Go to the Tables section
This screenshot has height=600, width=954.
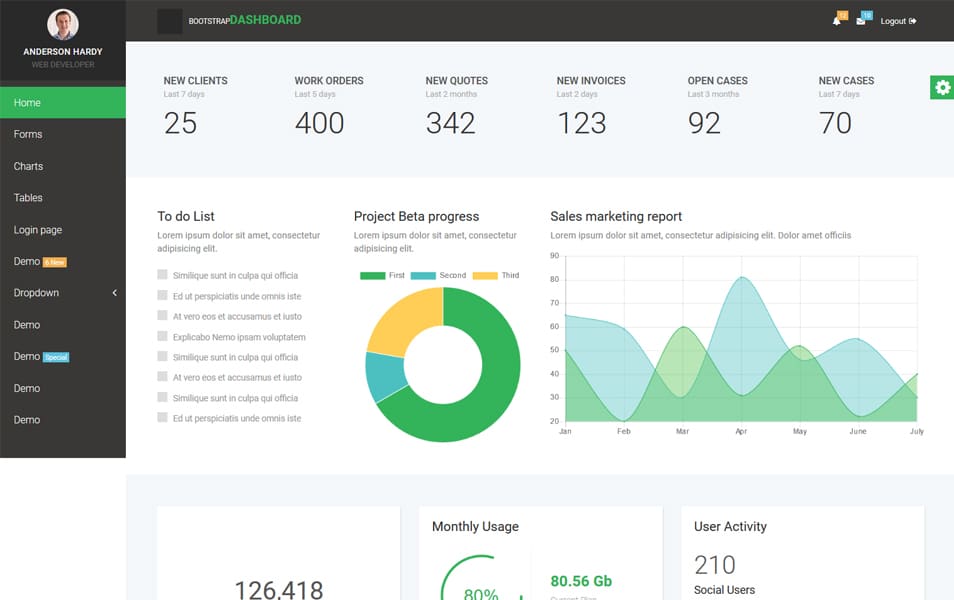coord(30,197)
